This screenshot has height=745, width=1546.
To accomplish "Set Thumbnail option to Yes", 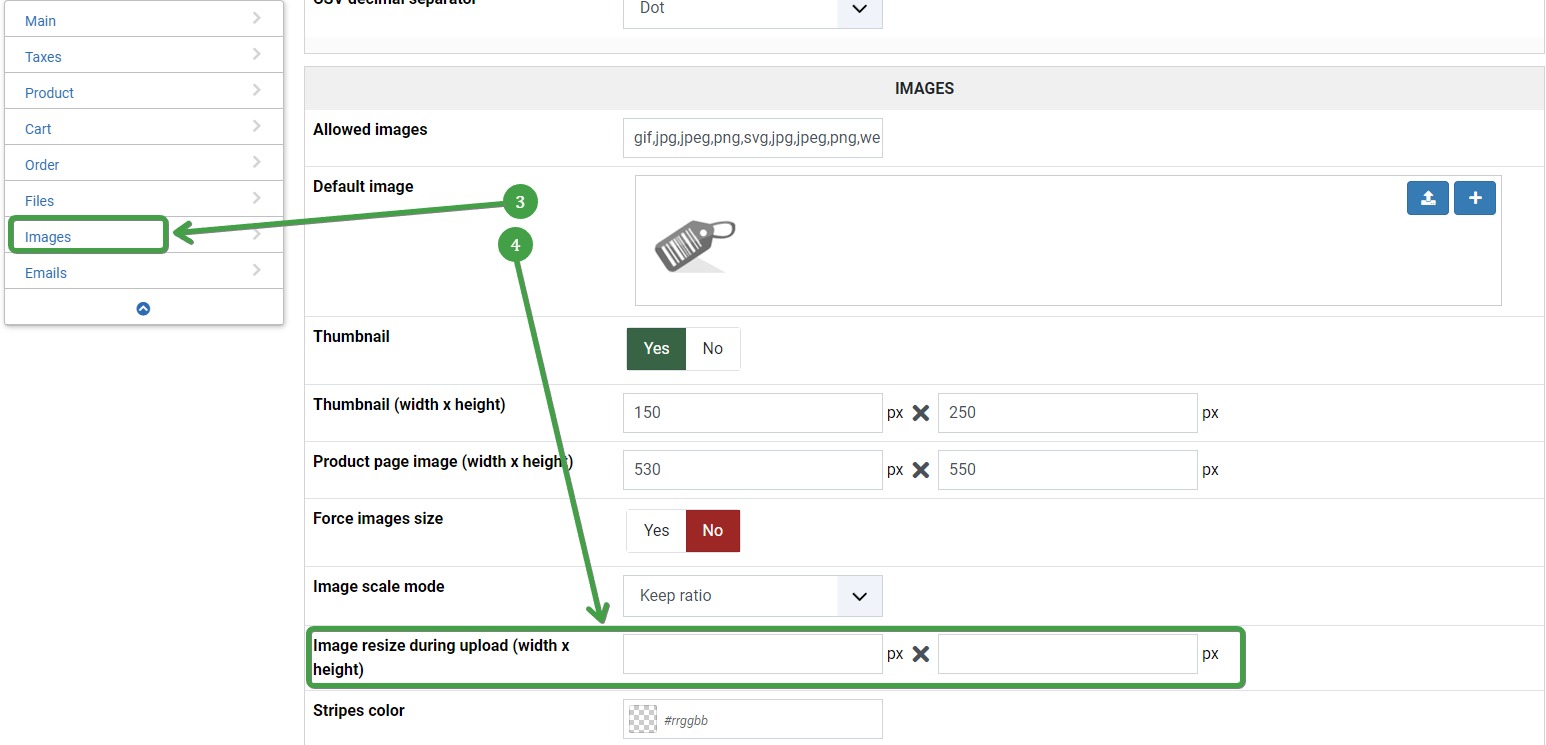I will (656, 348).
